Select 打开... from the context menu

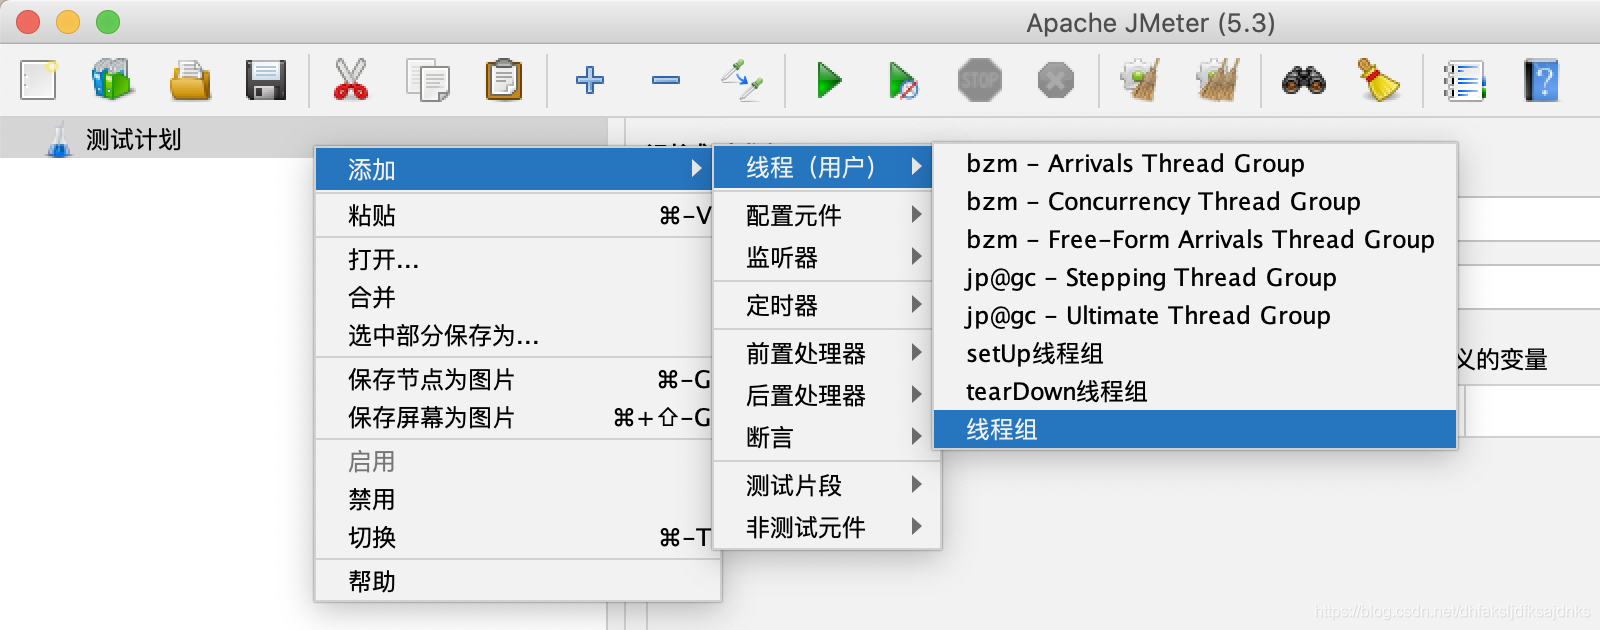514,260
